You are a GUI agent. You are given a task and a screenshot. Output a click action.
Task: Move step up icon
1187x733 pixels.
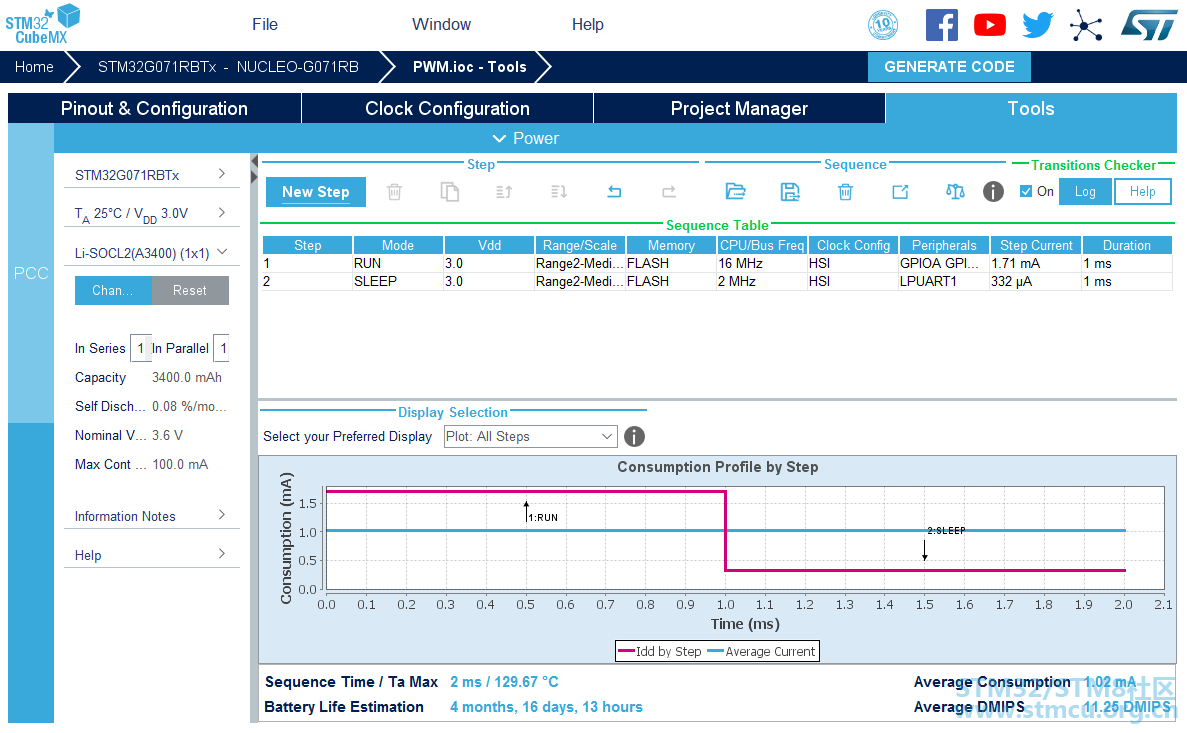(x=504, y=192)
